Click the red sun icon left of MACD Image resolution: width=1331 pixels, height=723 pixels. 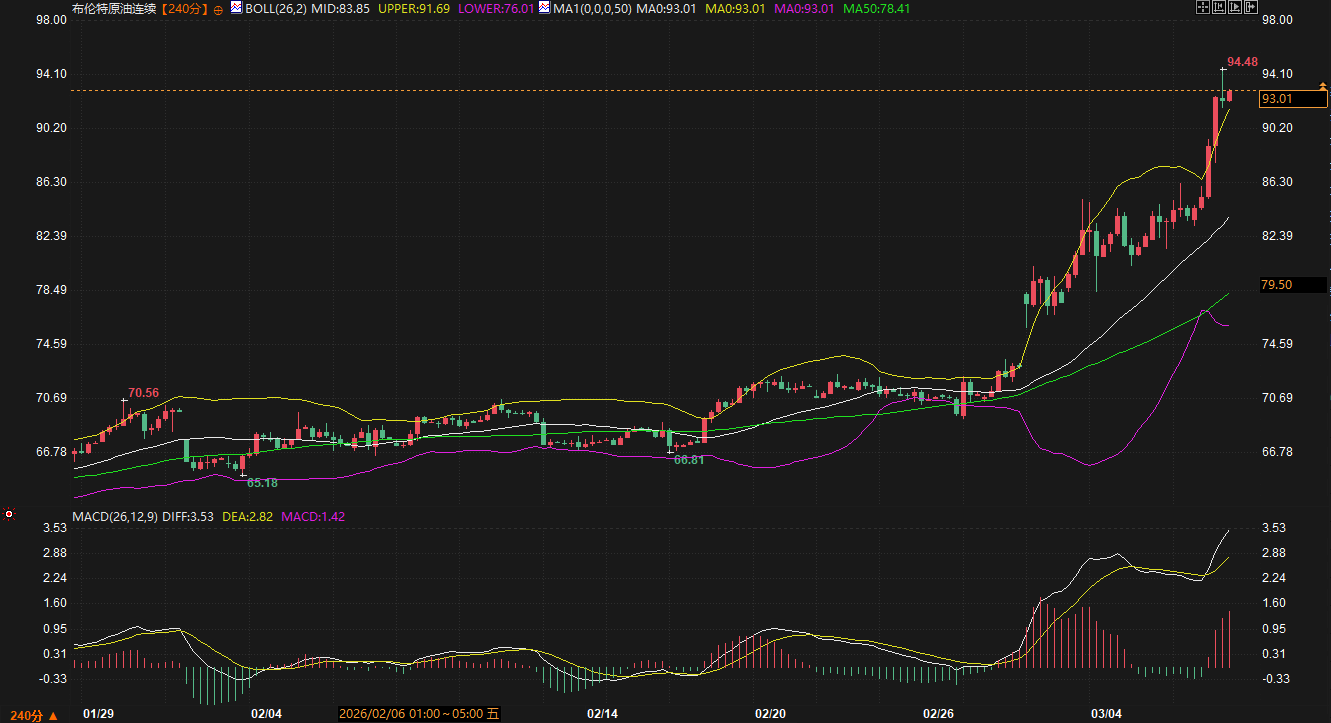9,514
